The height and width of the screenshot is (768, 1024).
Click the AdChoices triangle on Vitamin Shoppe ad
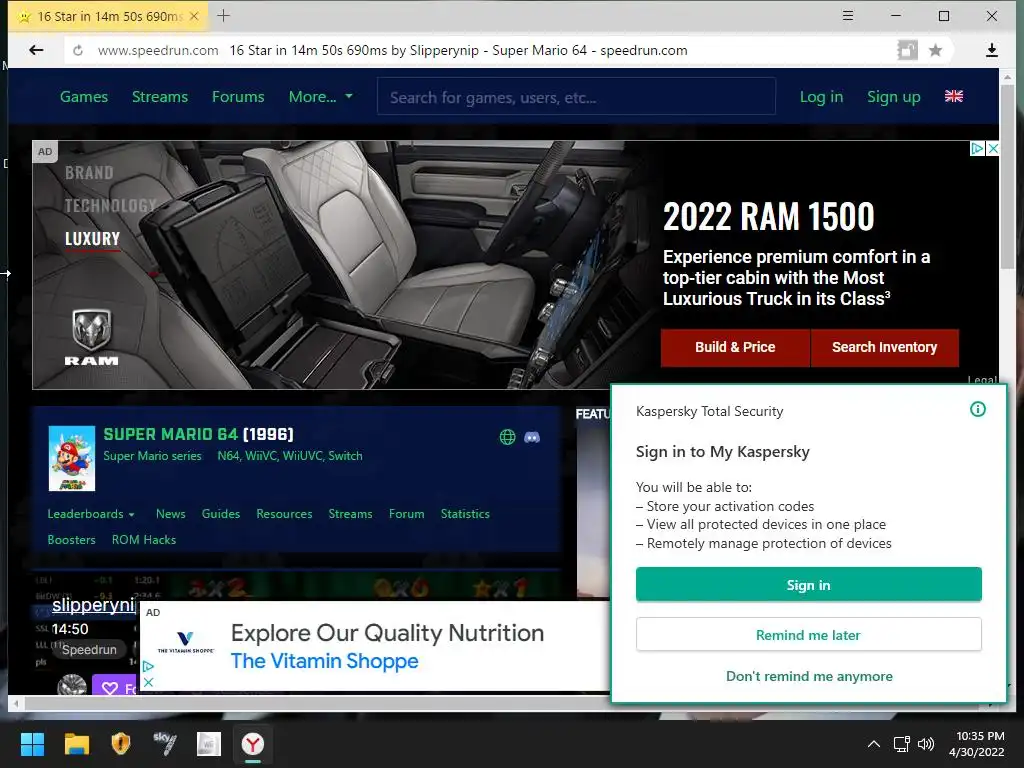point(148,667)
